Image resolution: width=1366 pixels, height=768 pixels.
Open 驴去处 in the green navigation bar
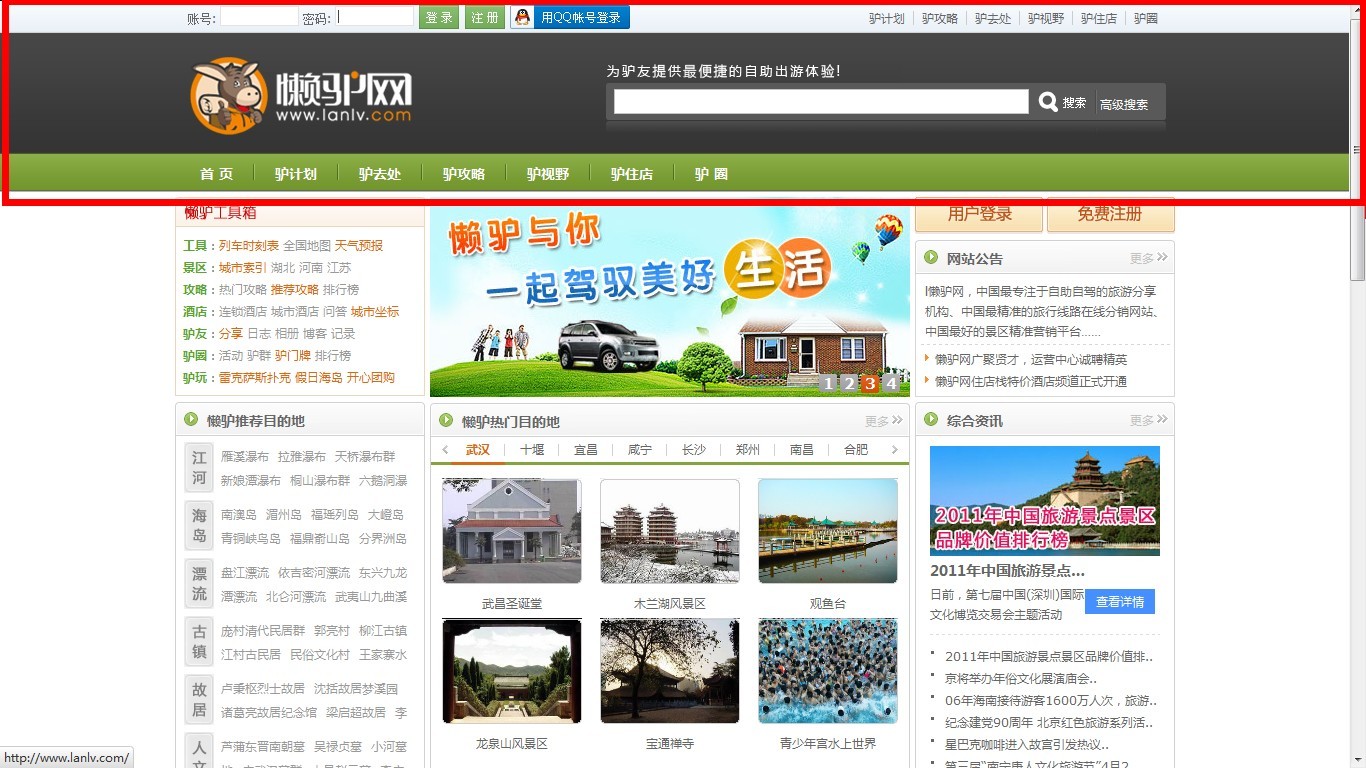[380, 174]
